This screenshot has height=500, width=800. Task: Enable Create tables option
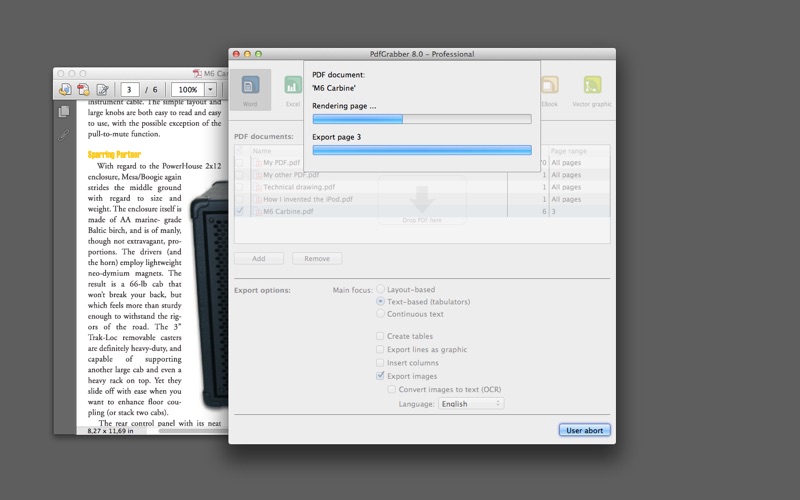click(380, 336)
